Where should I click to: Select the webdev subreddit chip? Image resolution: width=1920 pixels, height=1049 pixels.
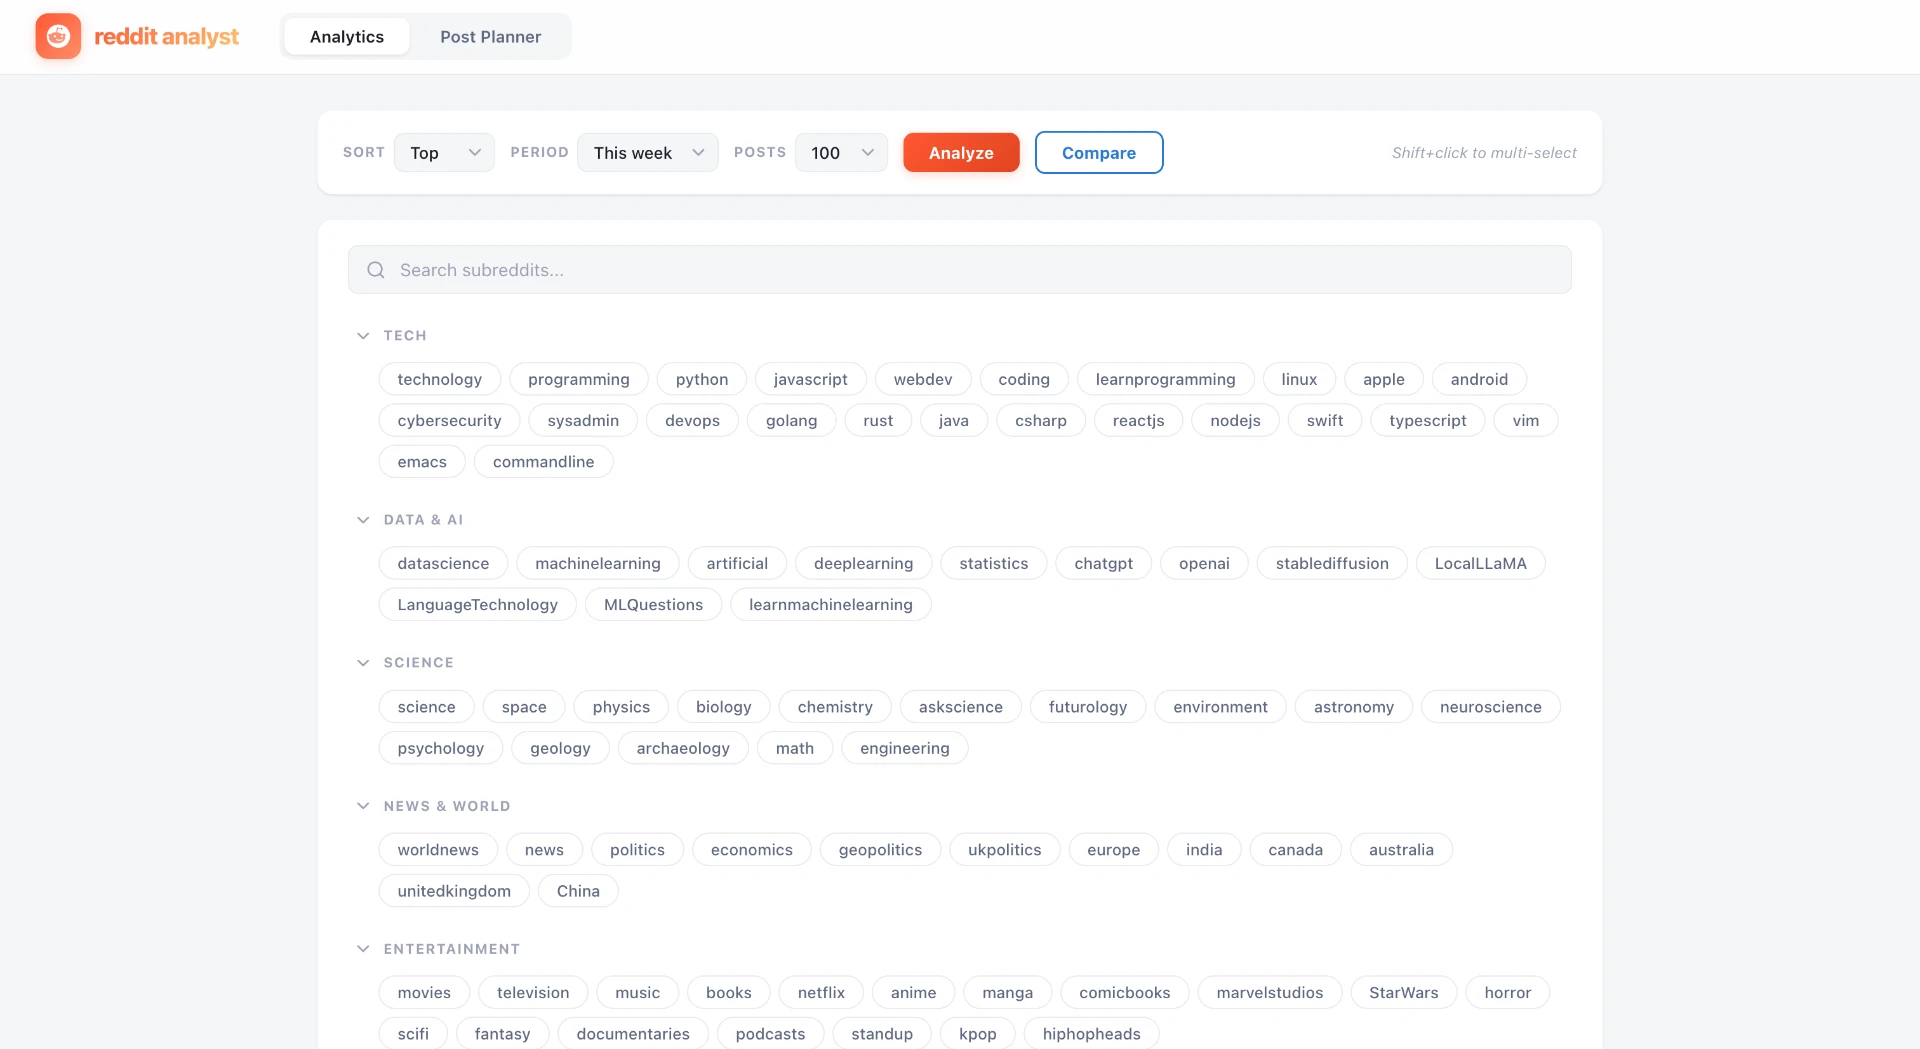pyautogui.click(x=923, y=379)
